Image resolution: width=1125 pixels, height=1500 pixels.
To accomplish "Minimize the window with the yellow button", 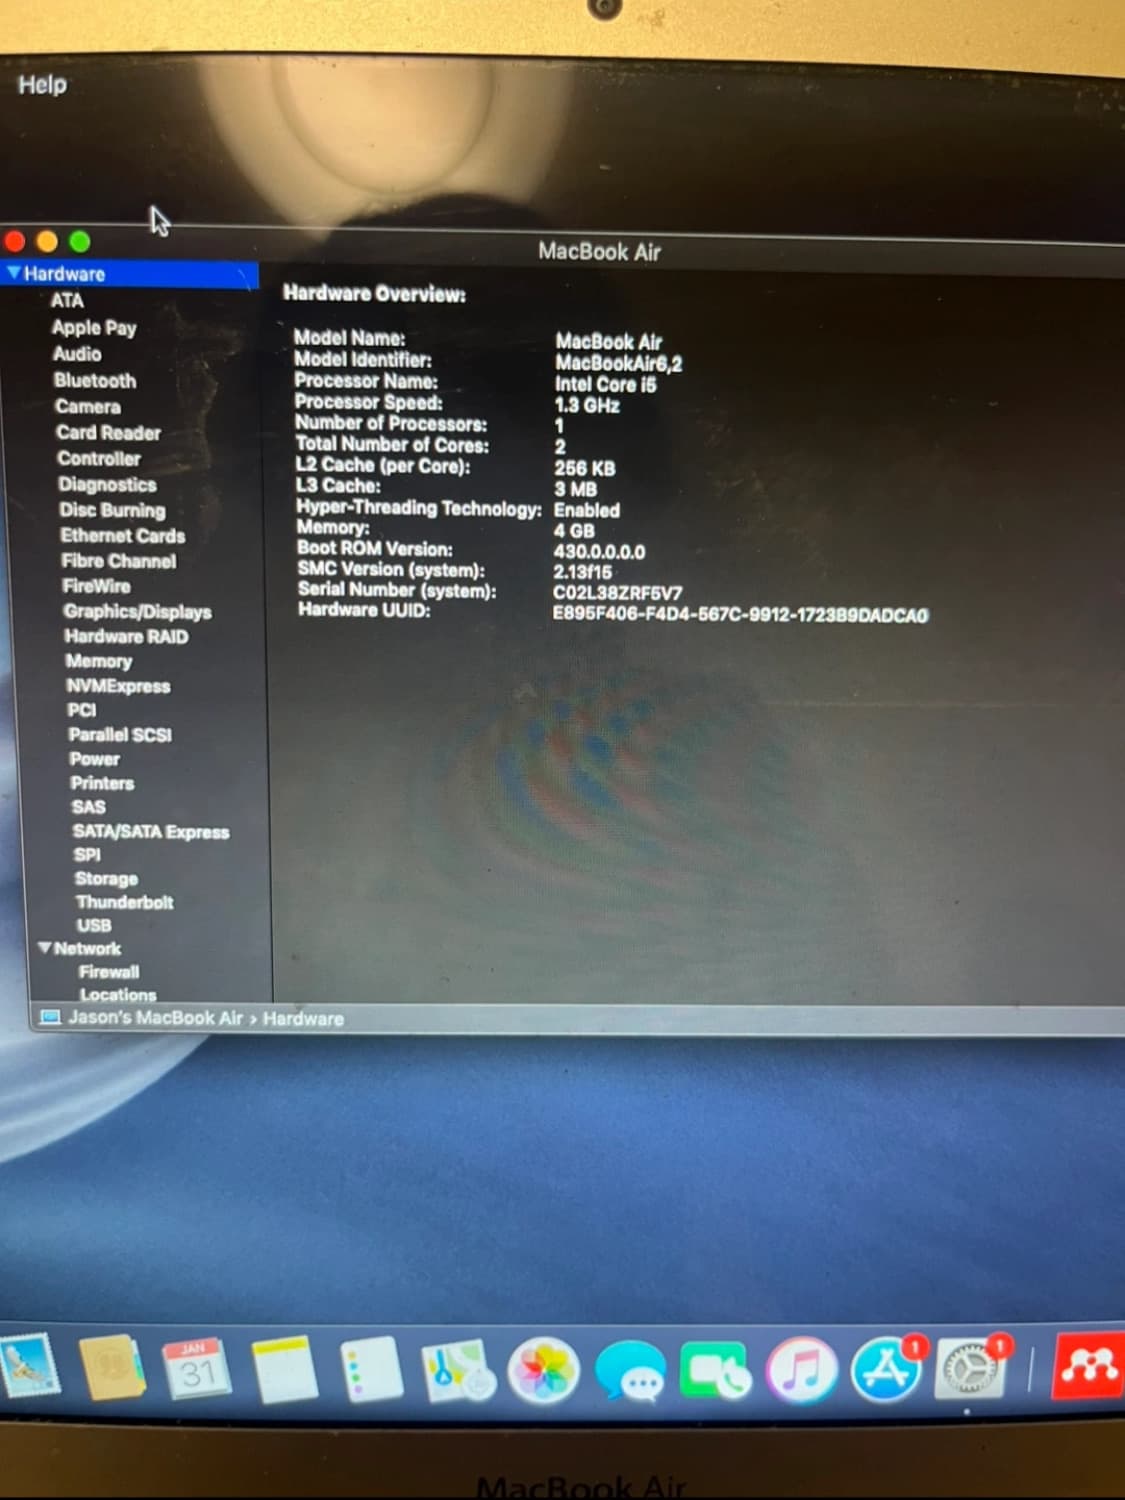I will pyautogui.click(x=47, y=241).
